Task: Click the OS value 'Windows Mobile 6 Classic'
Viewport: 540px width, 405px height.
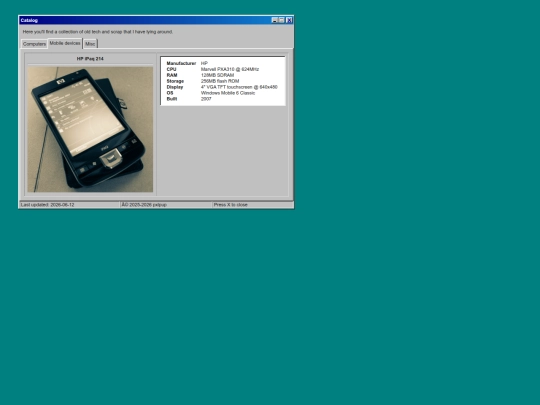Action: pos(228,93)
